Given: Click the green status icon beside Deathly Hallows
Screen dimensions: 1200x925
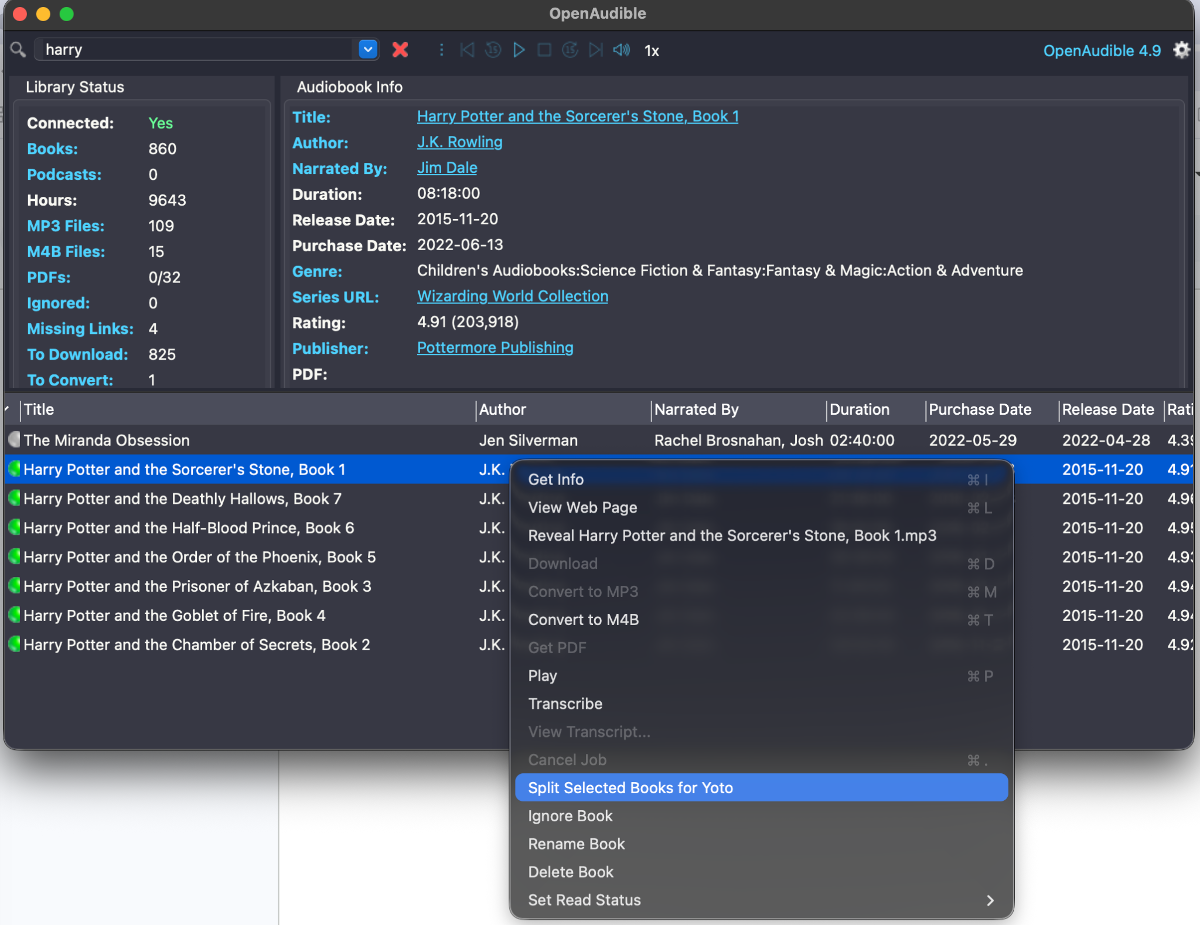Looking at the screenshot, I should tap(14, 499).
